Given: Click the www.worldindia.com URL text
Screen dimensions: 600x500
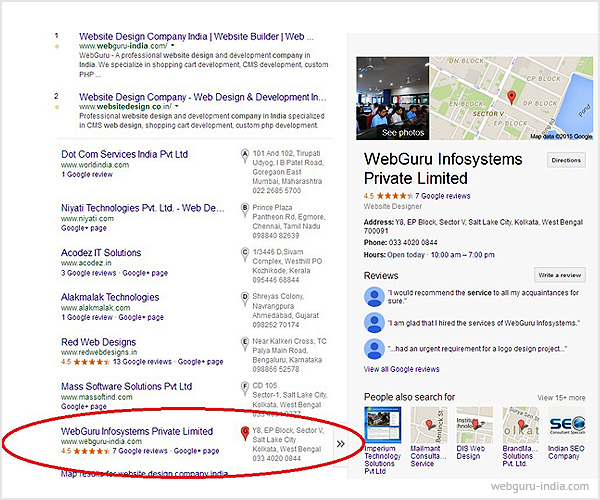Looking at the screenshot, I should (x=95, y=165).
